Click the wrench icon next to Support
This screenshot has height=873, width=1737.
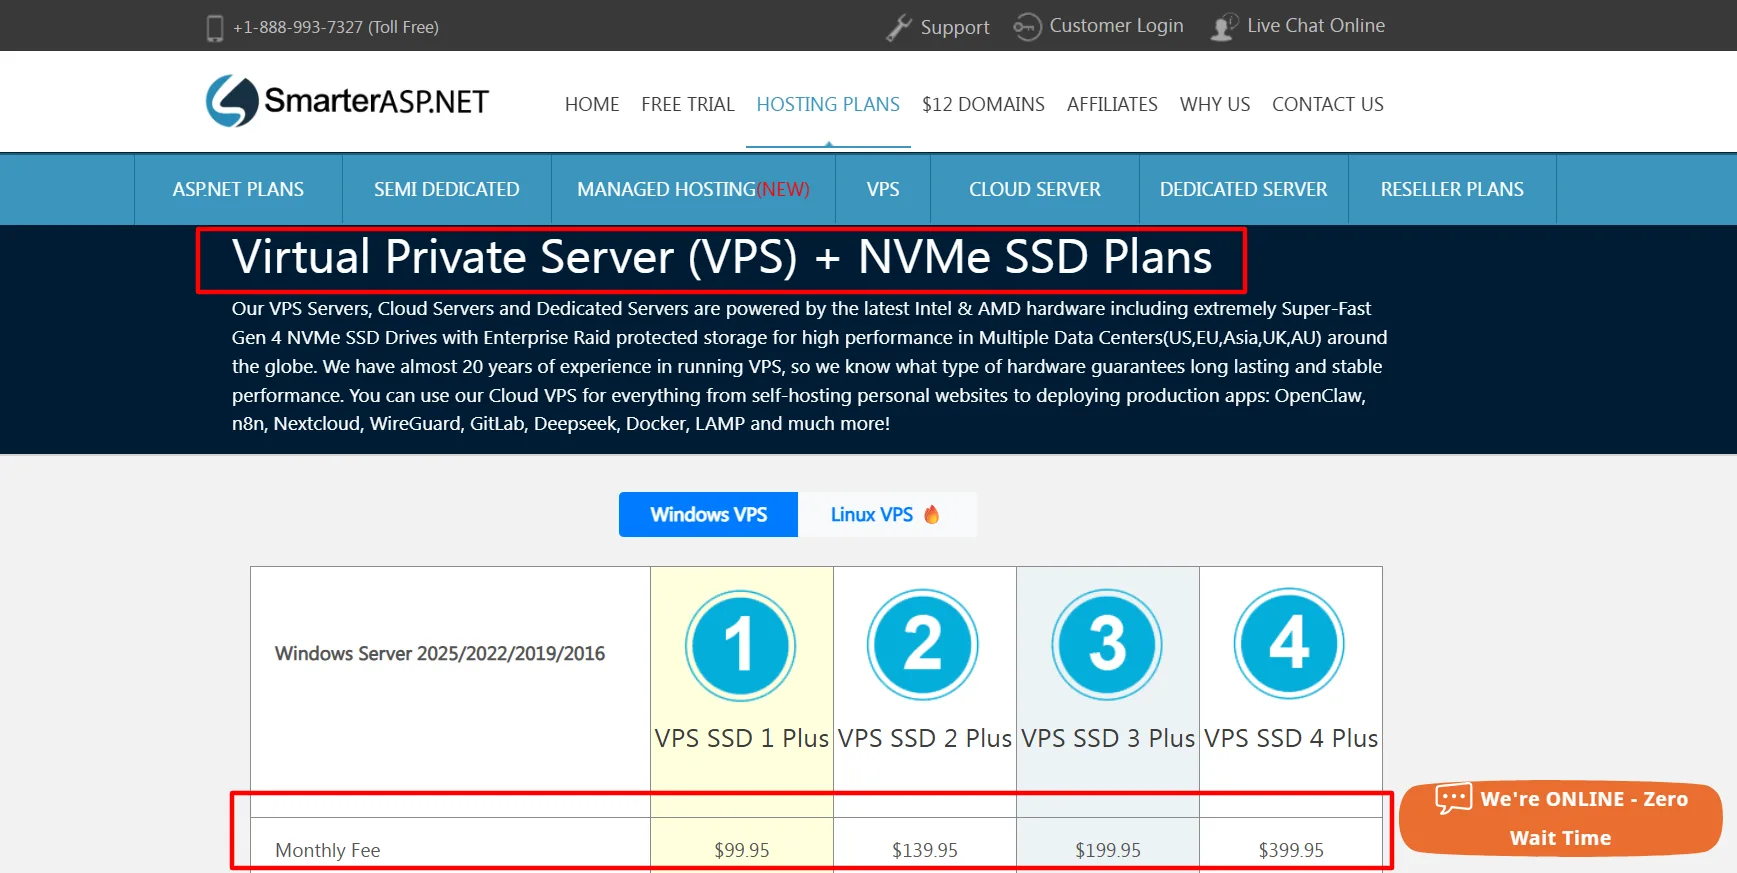(899, 27)
